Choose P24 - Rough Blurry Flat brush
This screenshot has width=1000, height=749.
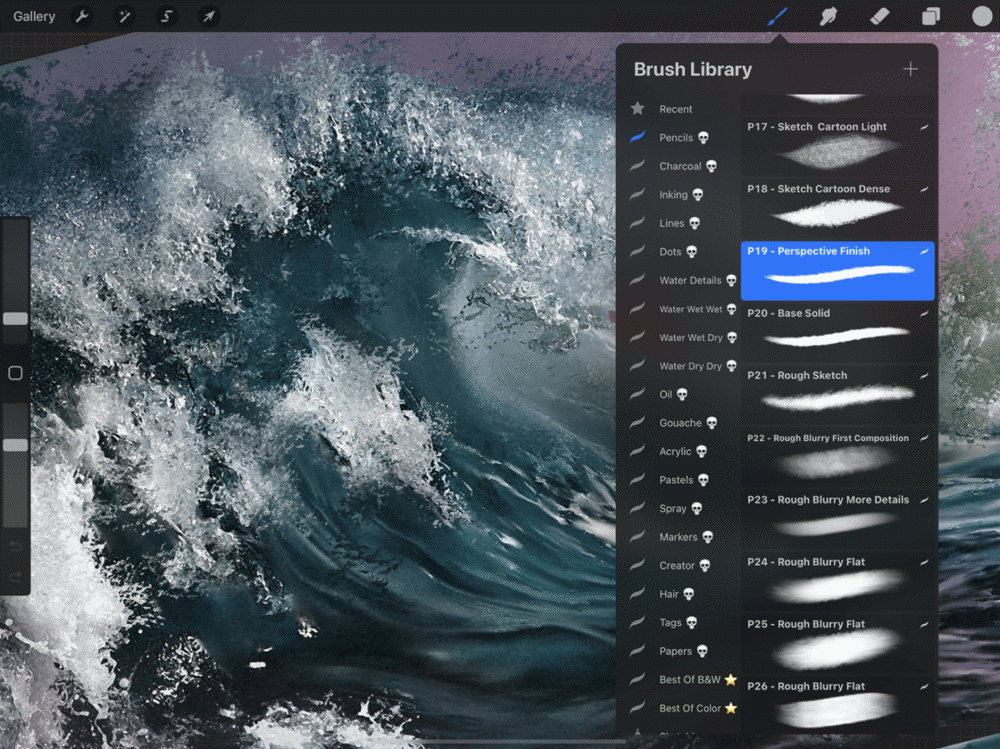tap(837, 581)
